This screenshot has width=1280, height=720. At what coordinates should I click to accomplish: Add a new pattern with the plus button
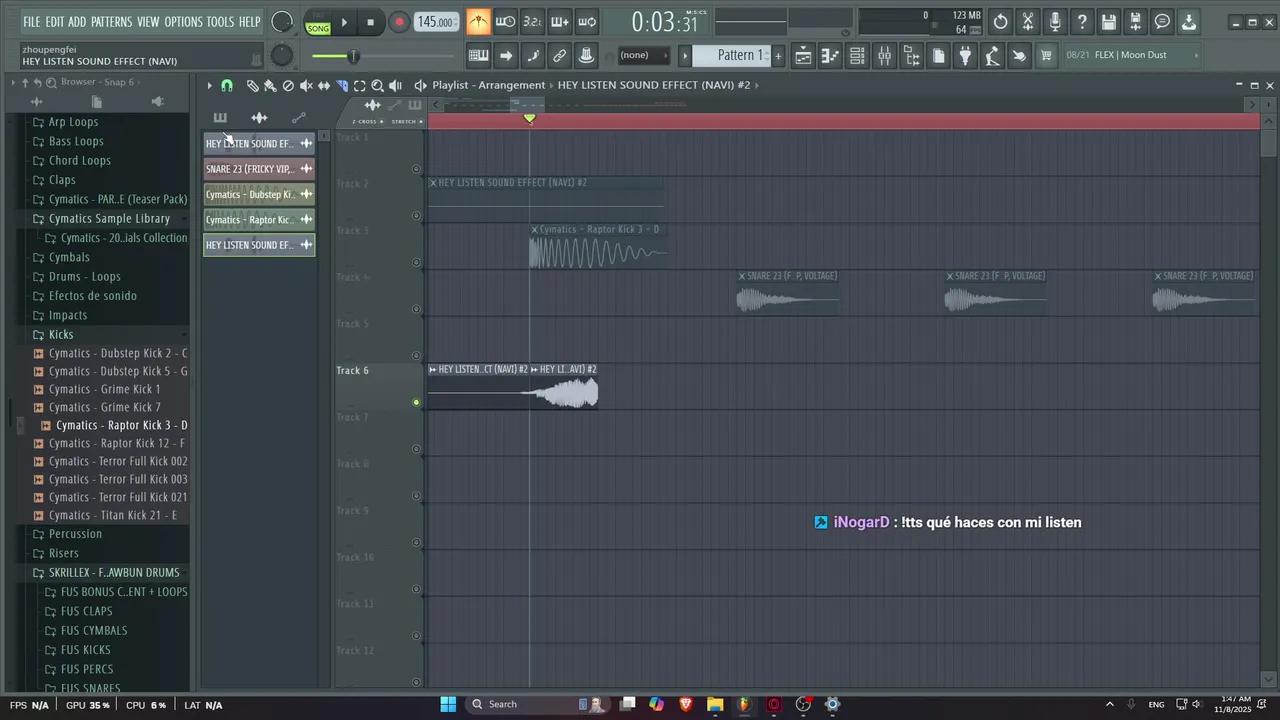coord(778,56)
